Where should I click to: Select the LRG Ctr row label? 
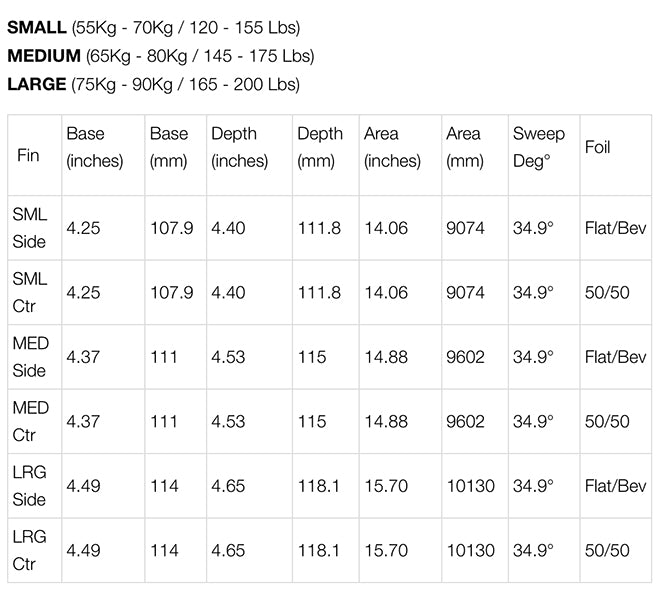[x=30, y=550]
